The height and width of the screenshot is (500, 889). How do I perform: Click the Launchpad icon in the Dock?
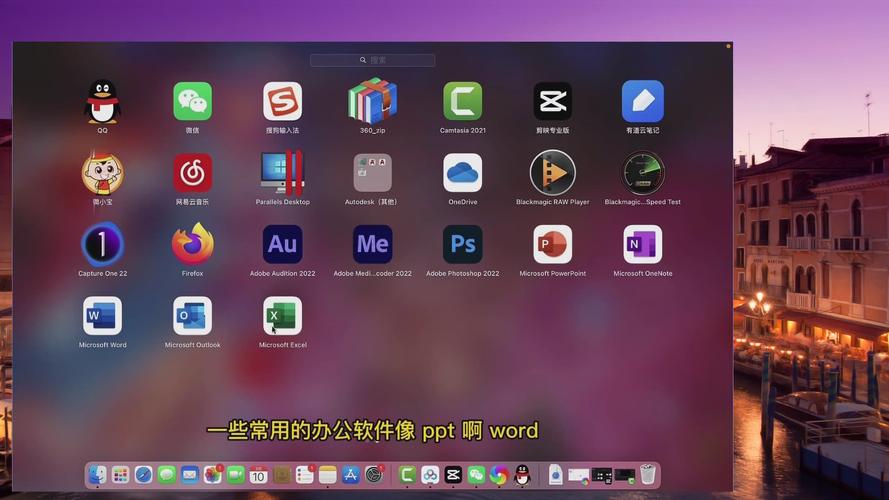(121, 475)
